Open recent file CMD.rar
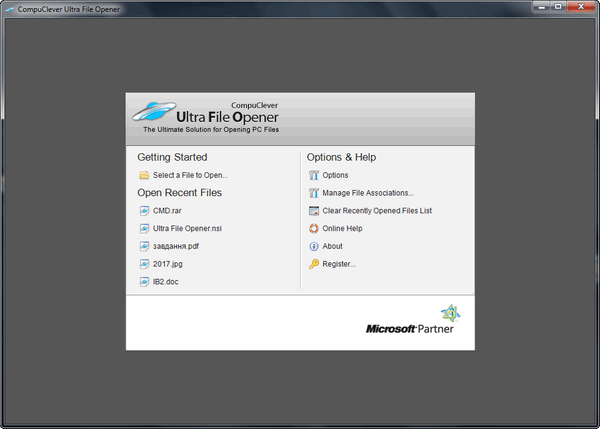This screenshot has width=600, height=429. pyautogui.click(x=167, y=211)
